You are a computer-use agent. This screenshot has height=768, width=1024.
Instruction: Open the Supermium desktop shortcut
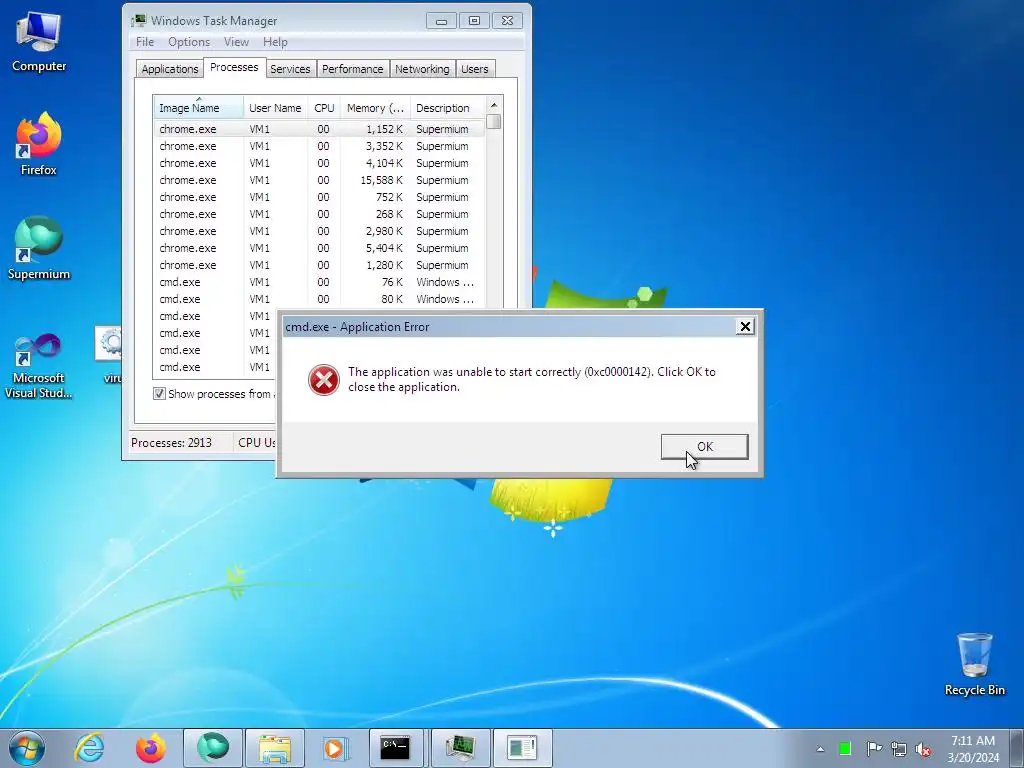point(39,248)
